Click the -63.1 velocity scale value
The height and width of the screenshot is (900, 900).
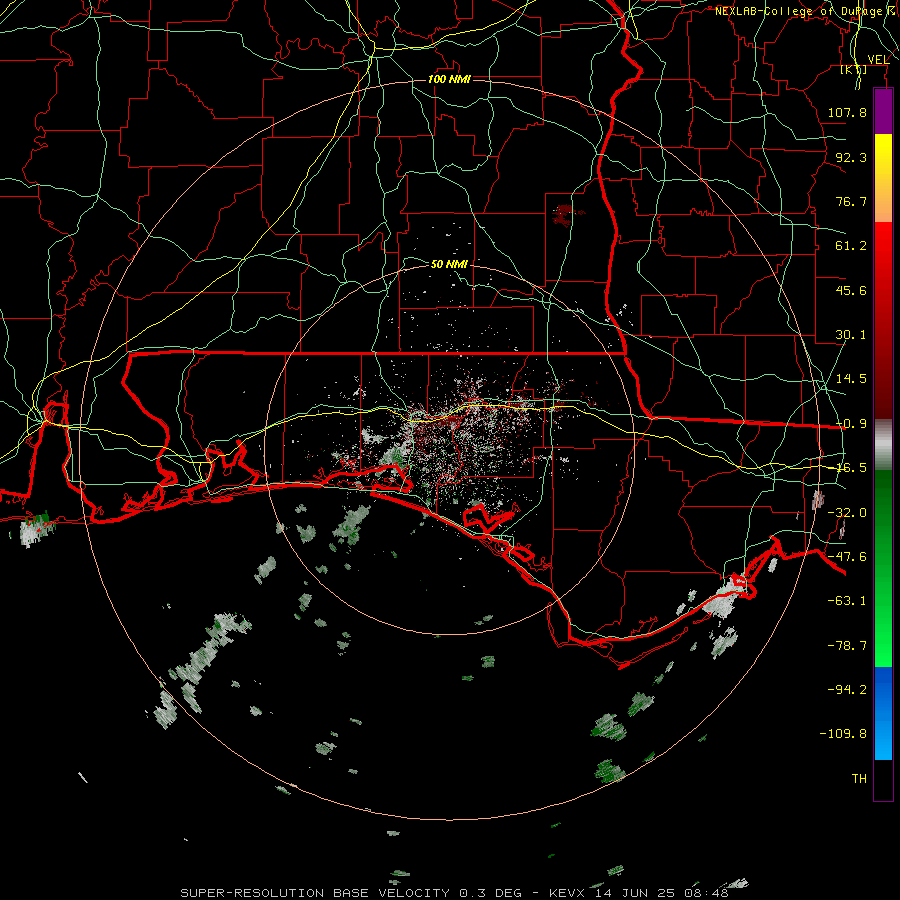(847, 601)
